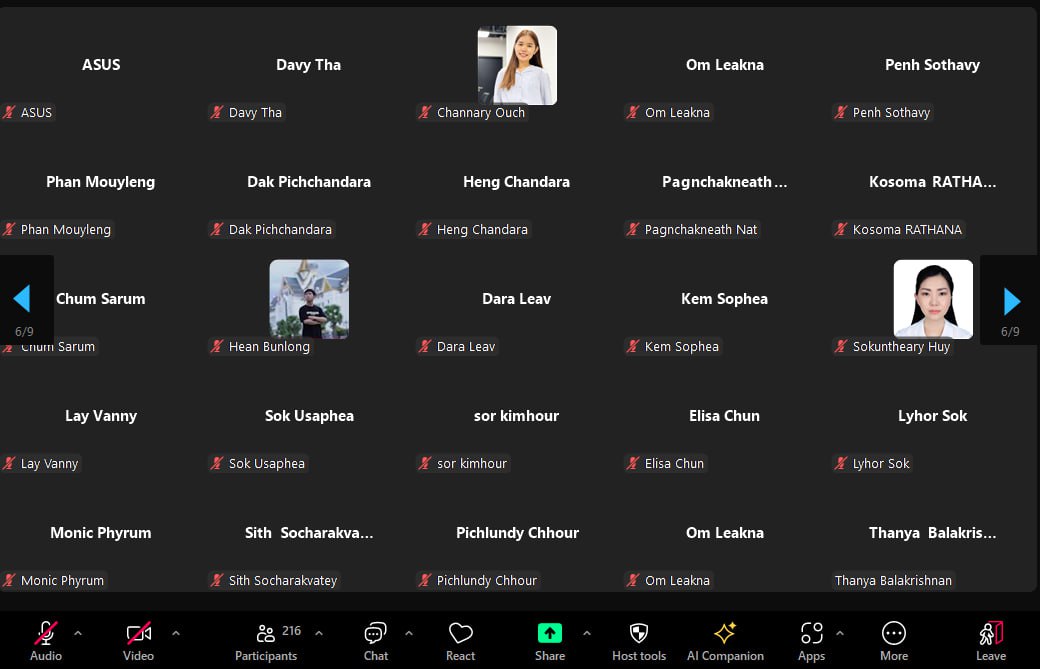Go to previous gallery page arrow
Image resolution: width=1040 pixels, height=669 pixels.
[x=22, y=299]
